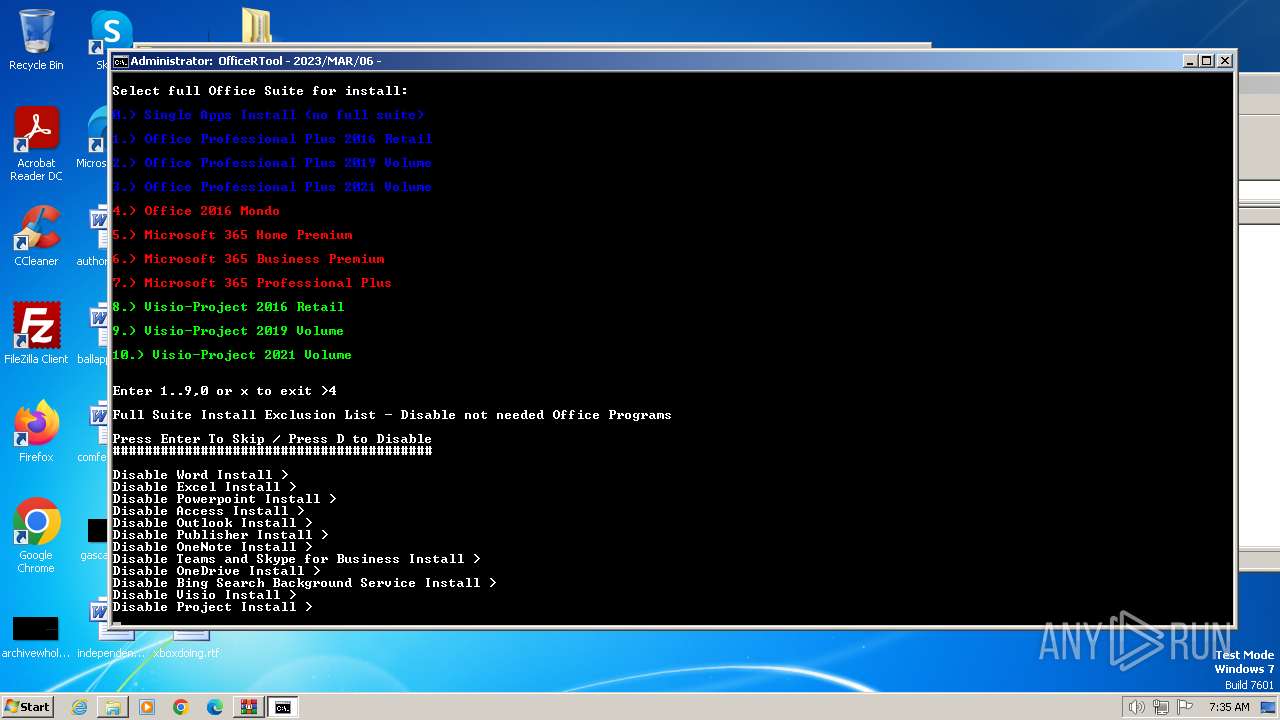Click 'Office 2016 Mondo' option text
The height and width of the screenshot is (720, 1280).
(x=212, y=211)
